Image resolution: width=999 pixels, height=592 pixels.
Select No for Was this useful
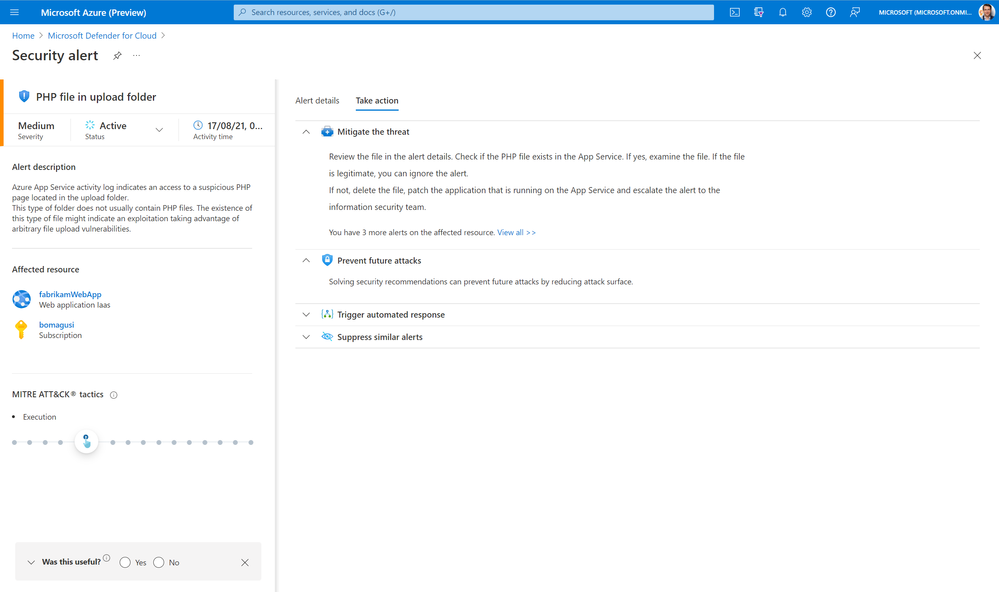click(x=159, y=562)
